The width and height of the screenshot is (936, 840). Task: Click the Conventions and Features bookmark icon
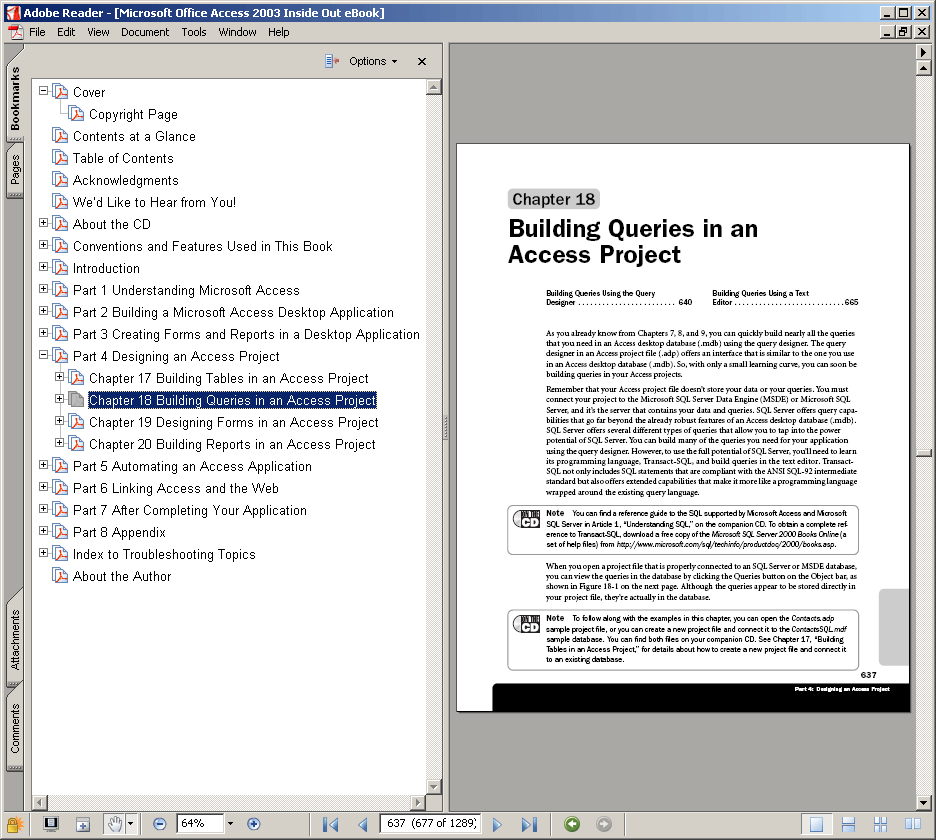coord(60,246)
